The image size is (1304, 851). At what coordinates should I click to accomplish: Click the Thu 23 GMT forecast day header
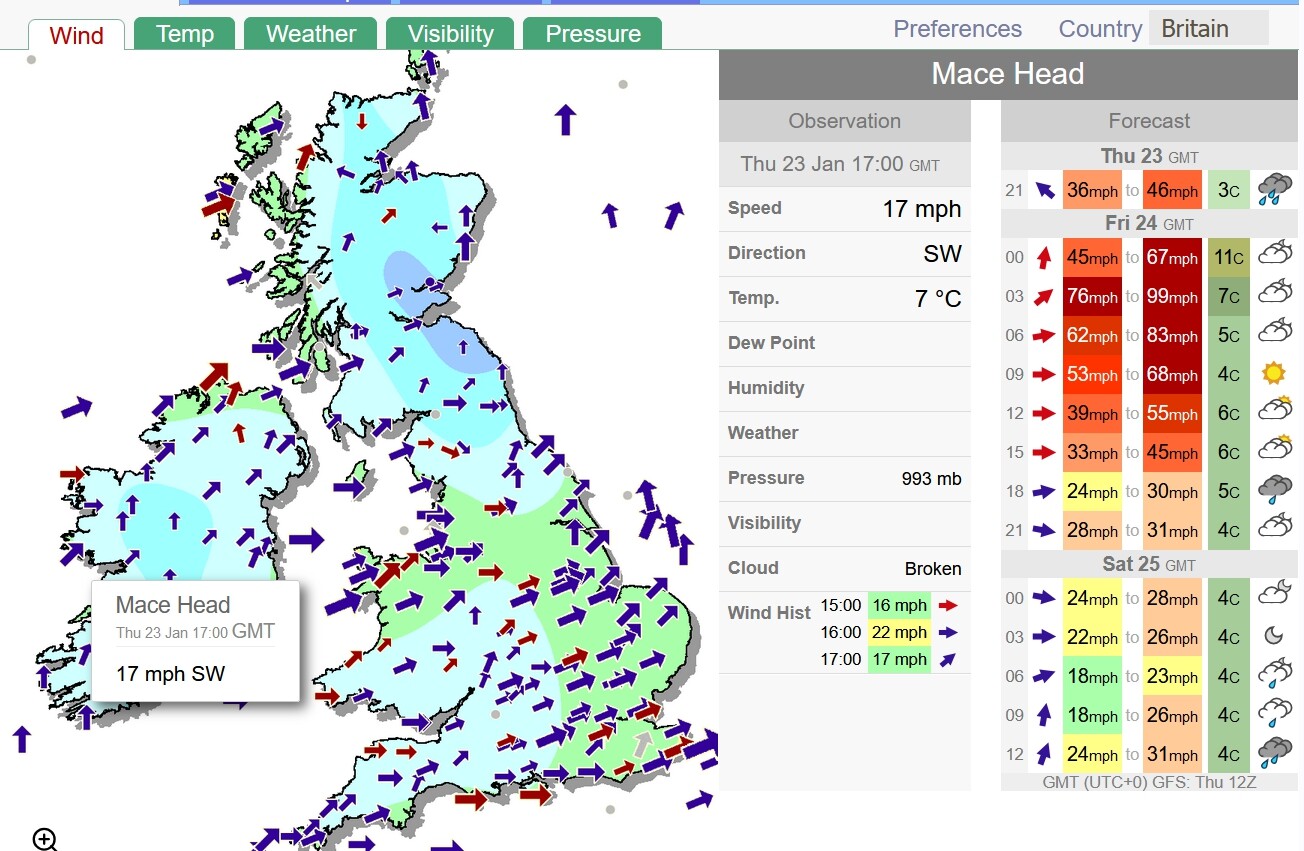pos(1149,157)
